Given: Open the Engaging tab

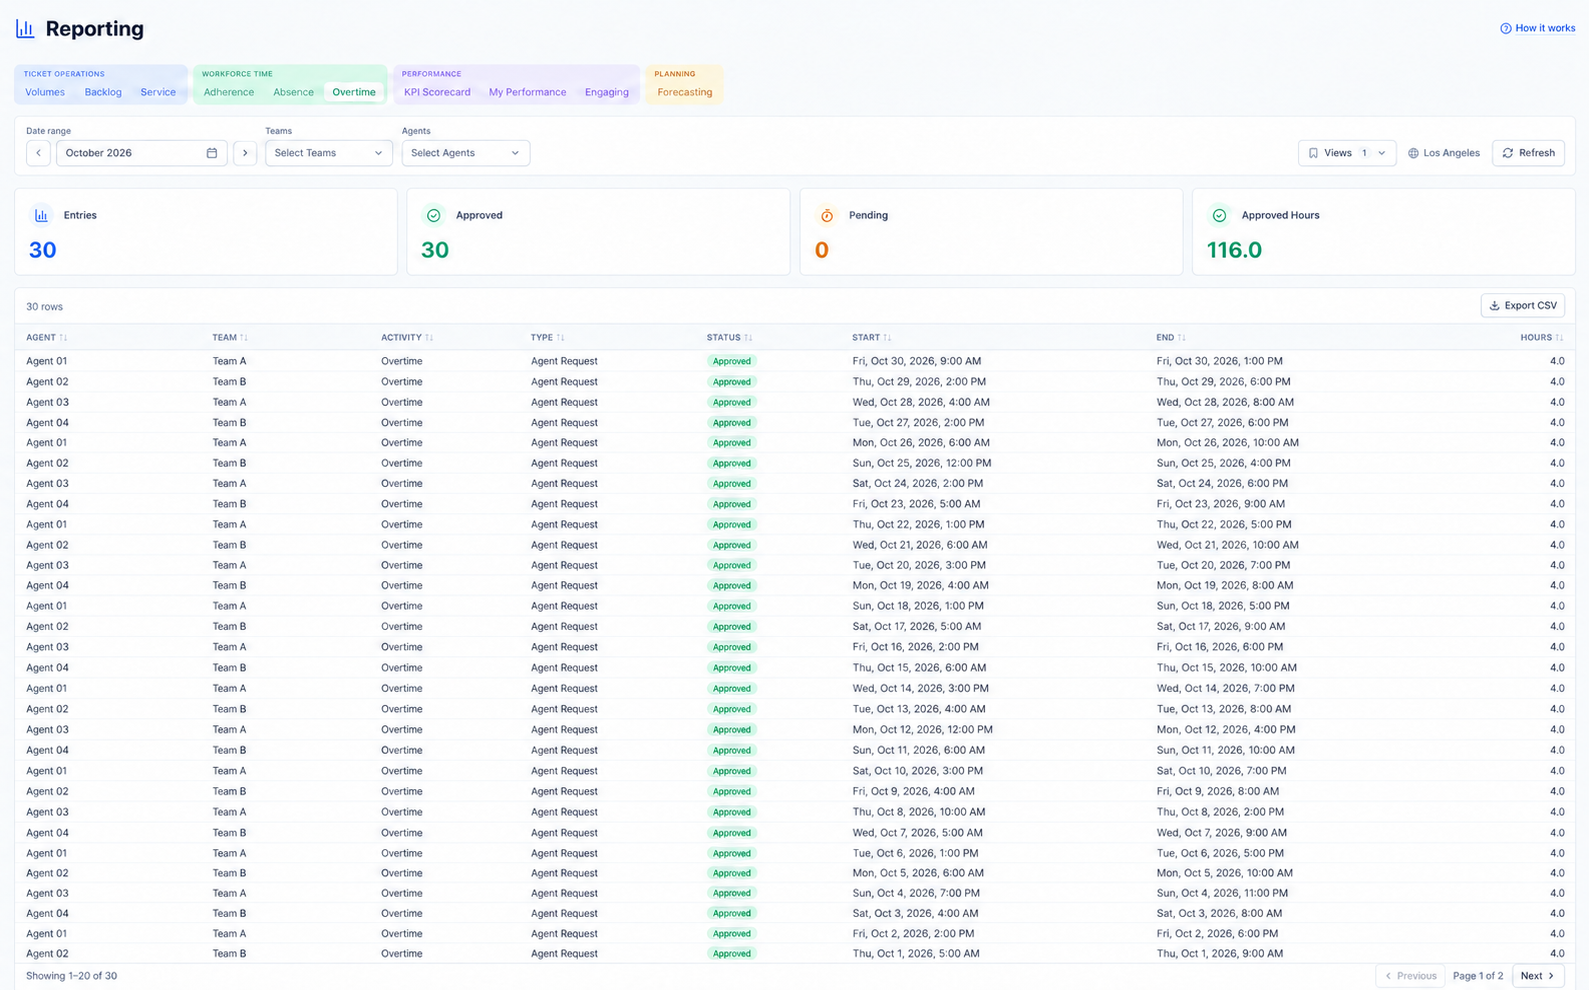Looking at the screenshot, I should pos(607,92).
